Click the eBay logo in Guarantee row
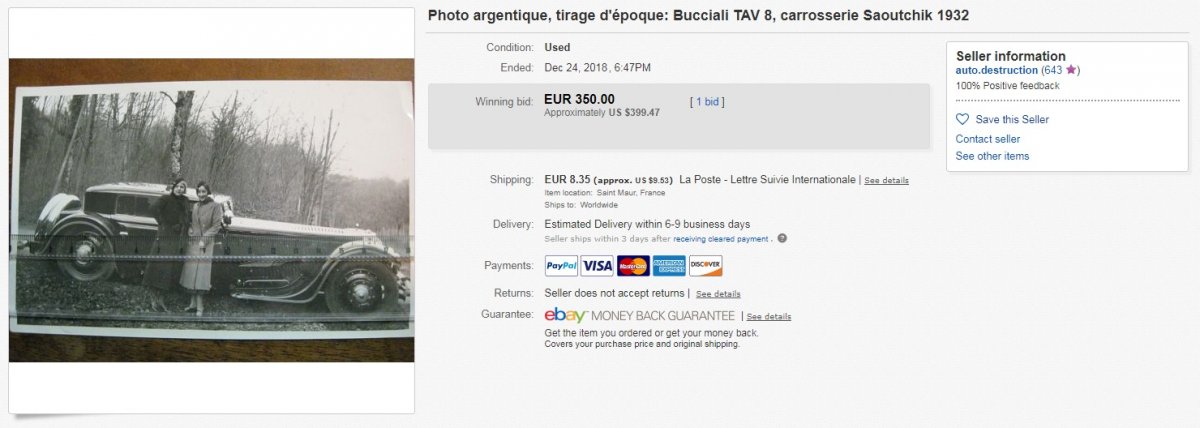The height and width of the screenshot is (428, 1200). coord(566,315)
